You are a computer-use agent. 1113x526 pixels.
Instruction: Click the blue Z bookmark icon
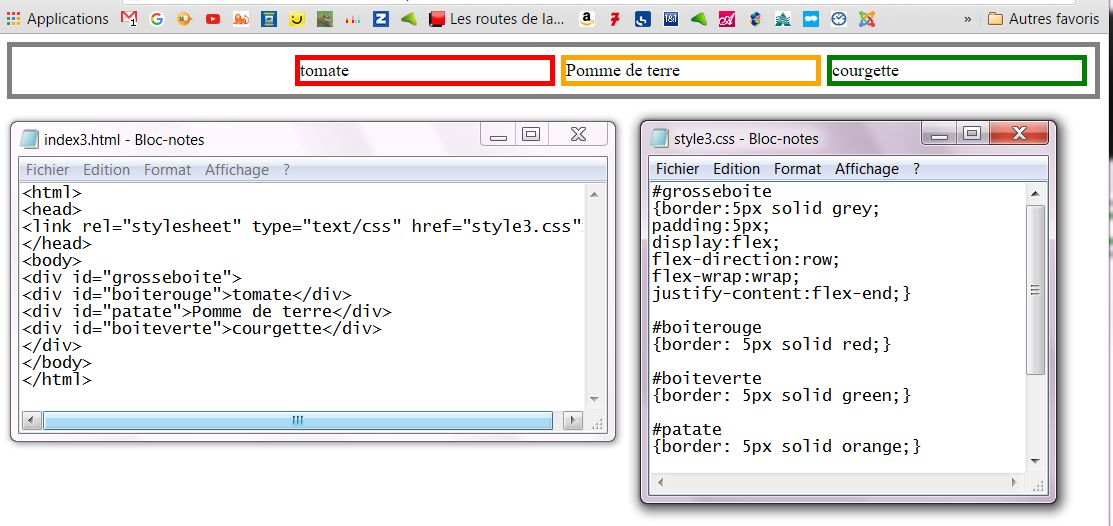(x=380, y=18)
